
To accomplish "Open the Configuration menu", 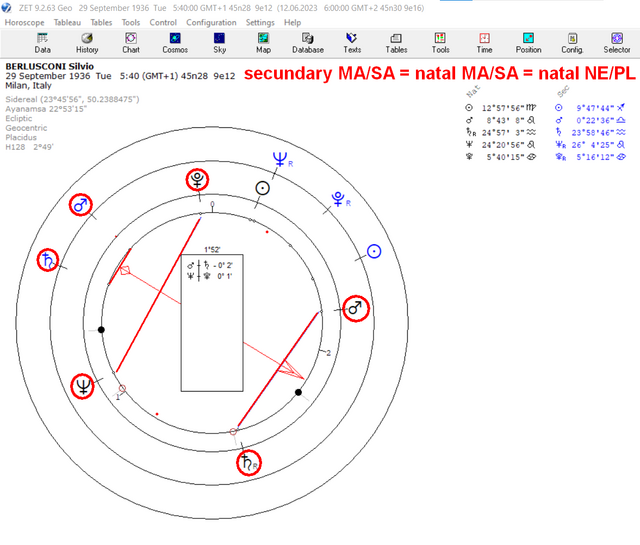I will (211, 22).
